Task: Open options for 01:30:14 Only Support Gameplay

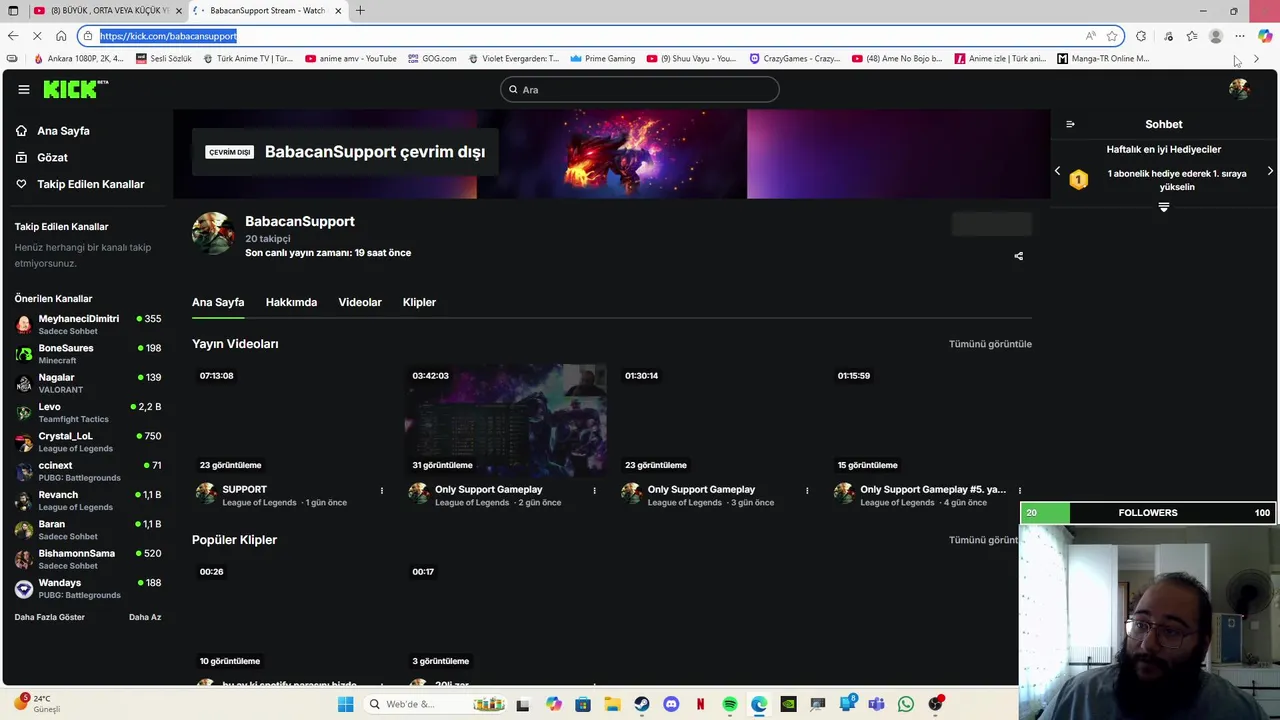Action: pyautogui.click(x=807, y=490)
